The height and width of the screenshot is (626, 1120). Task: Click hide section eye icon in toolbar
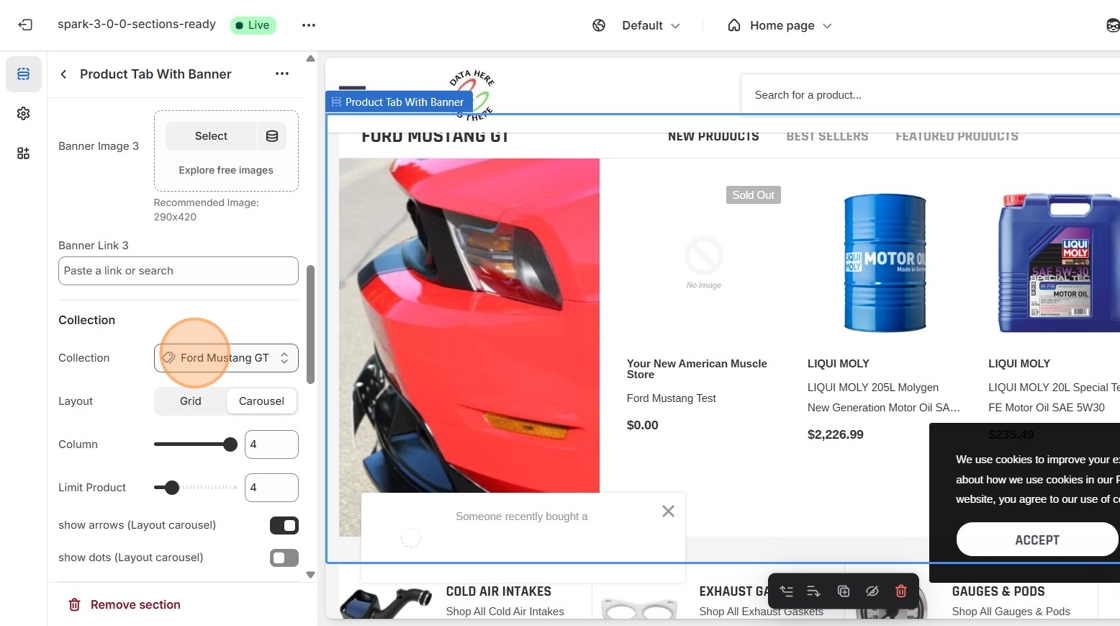coord(872,591)
